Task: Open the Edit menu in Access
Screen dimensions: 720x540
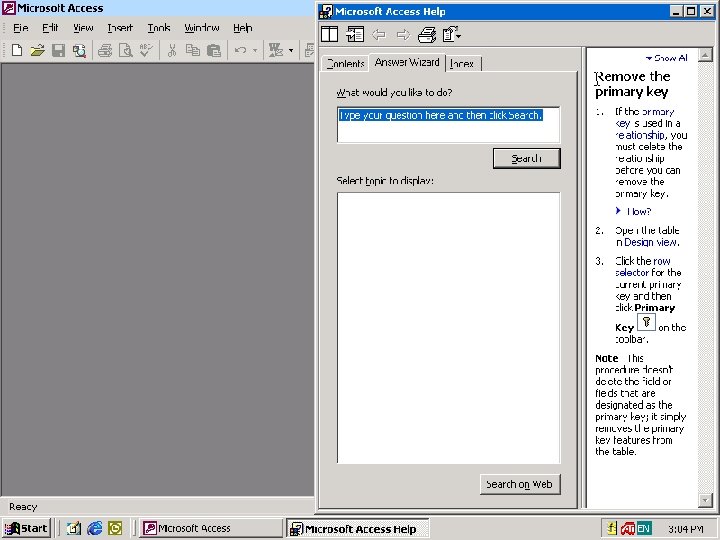Action: [x=50, y=28]
